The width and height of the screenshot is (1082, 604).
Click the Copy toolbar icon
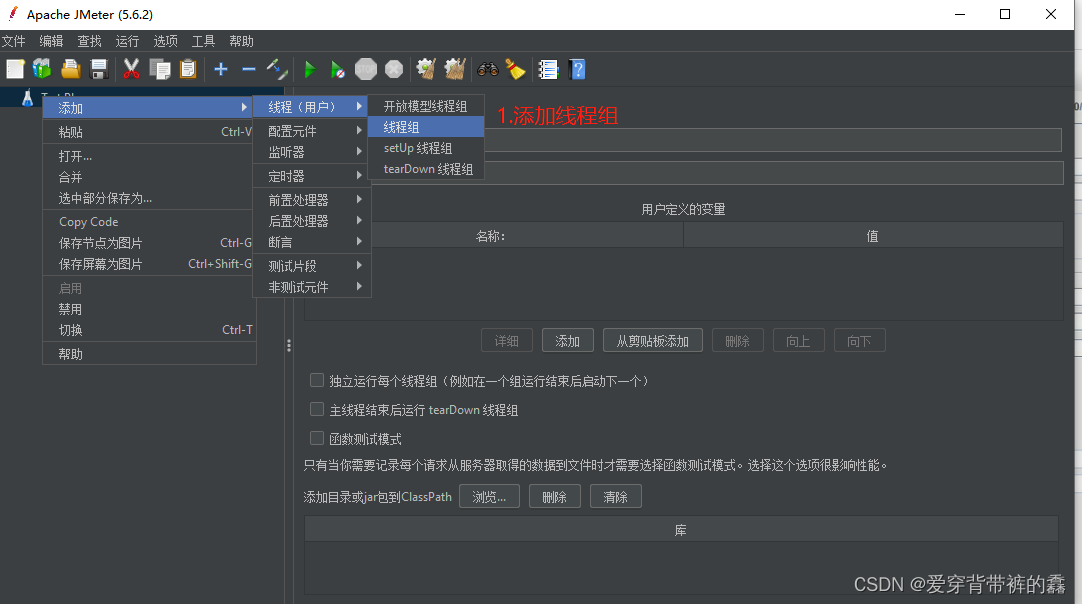[160, 69]
